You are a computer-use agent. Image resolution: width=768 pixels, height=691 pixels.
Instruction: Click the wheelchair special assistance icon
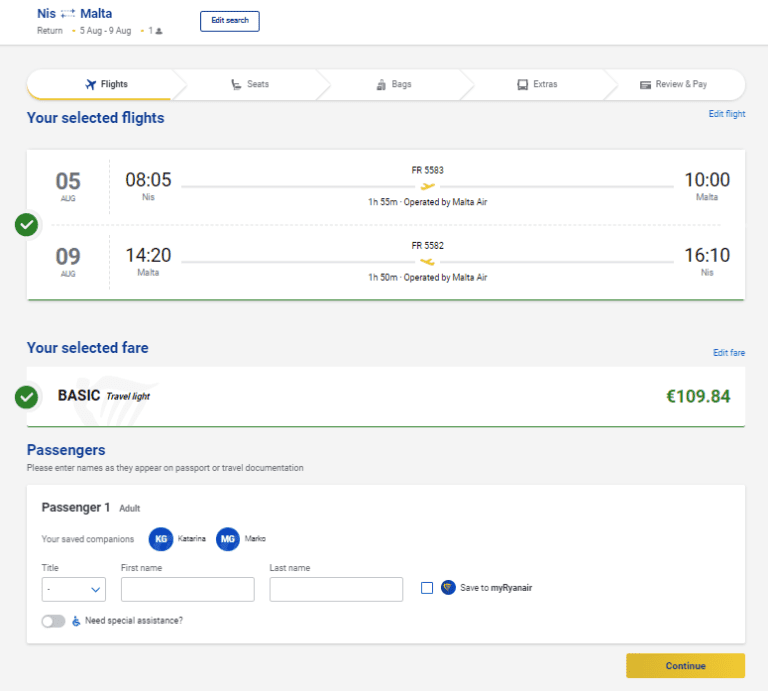(76, 621)
